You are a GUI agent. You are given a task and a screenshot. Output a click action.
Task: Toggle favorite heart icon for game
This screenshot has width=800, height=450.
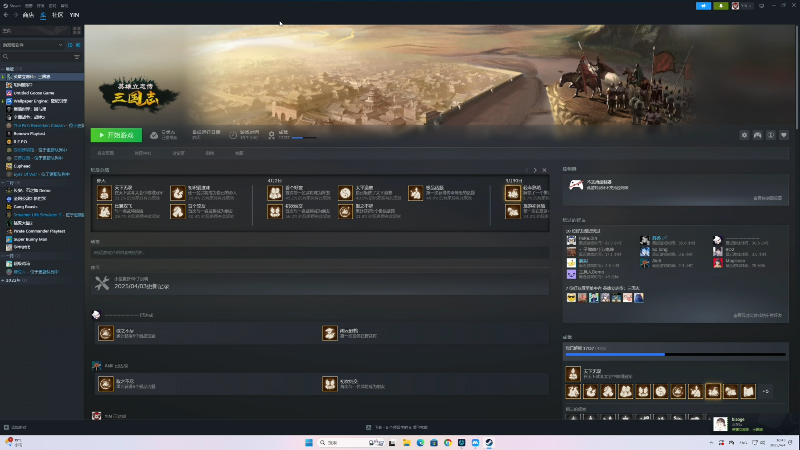pyautogui.click(x=784, y=135)
